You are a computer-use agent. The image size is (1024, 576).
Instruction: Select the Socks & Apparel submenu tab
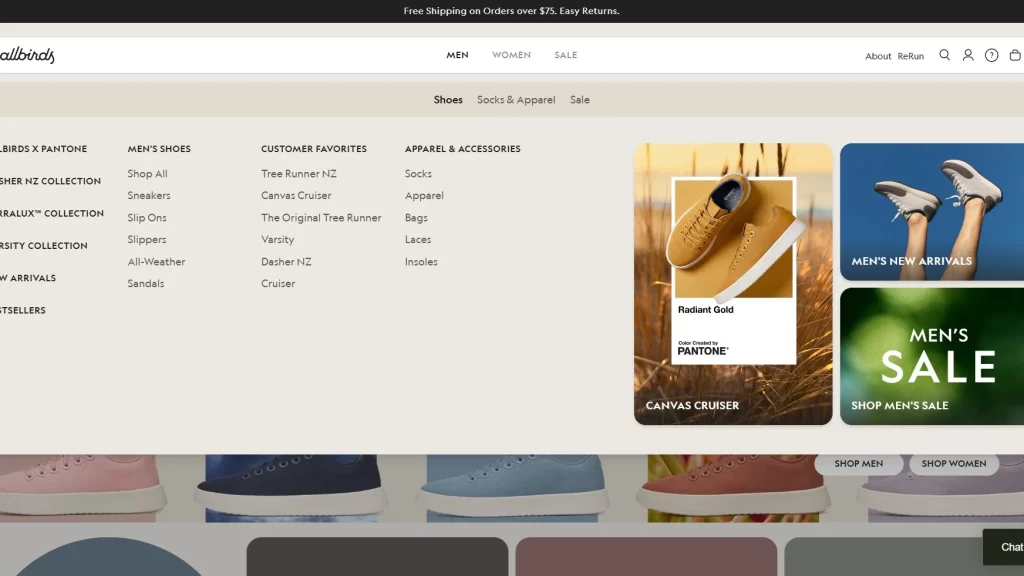tap(516, 99)
